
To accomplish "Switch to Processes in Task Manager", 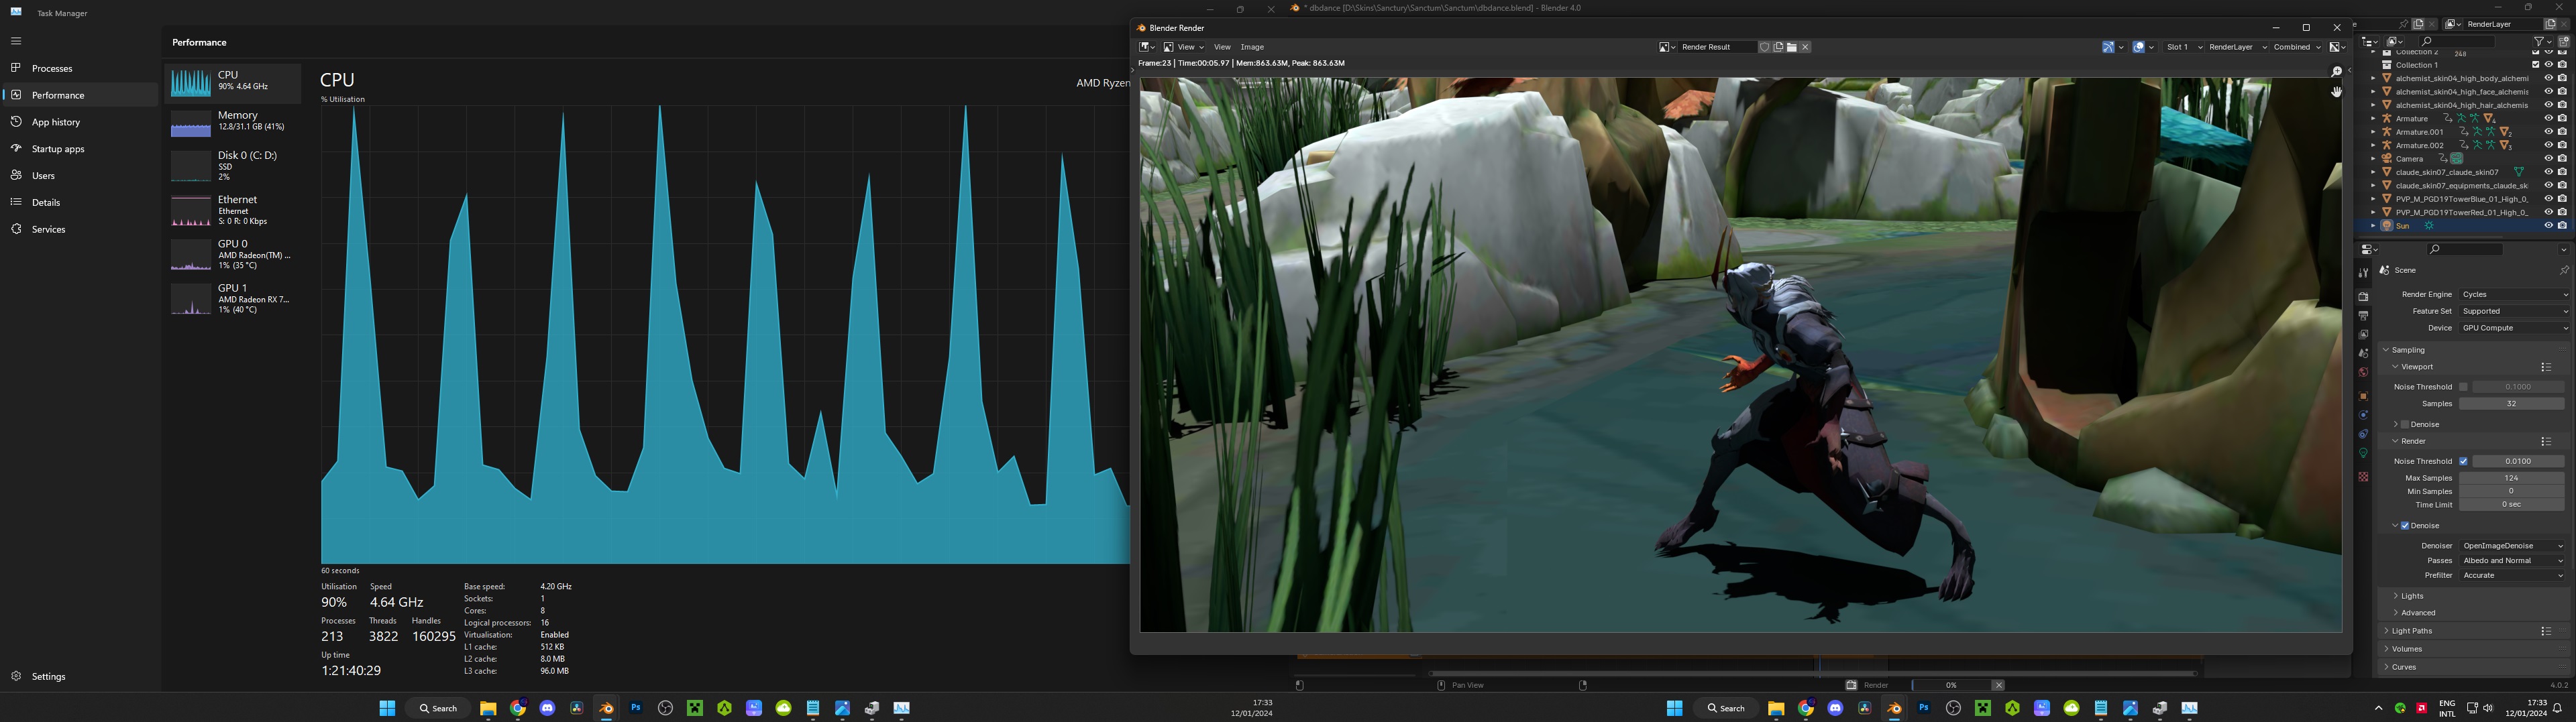I will click(x=80, y=68).
